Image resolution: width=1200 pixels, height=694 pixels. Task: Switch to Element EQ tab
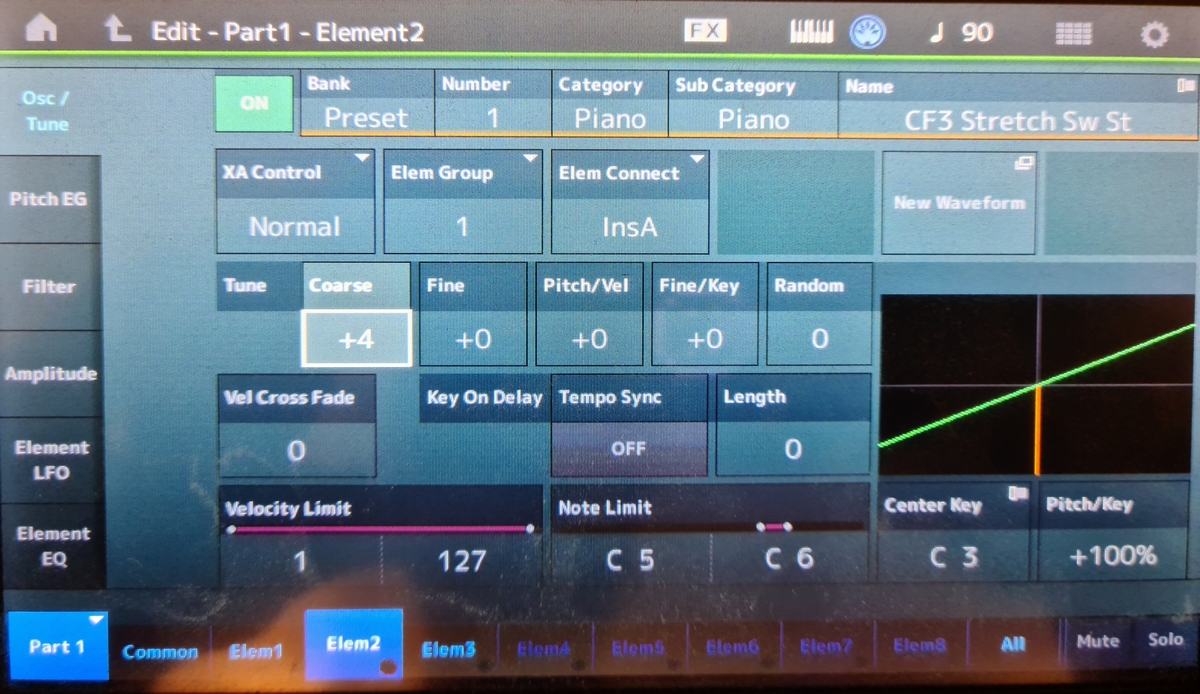(52, 547)
